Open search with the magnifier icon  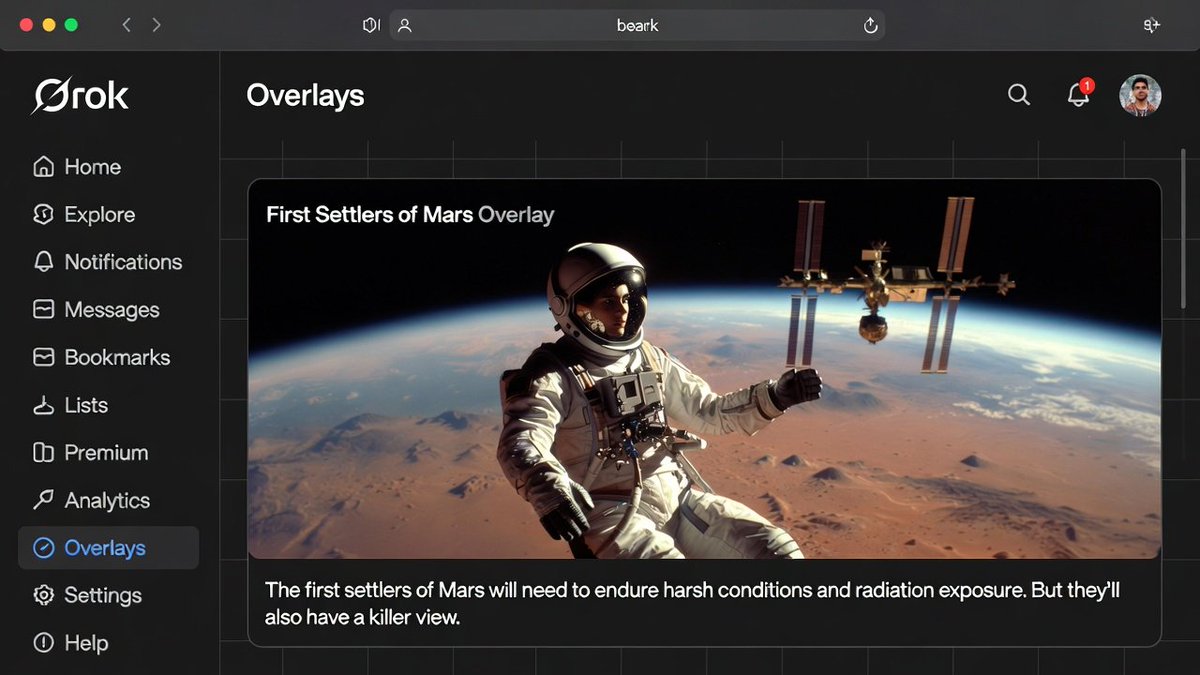click(1018, 95)
